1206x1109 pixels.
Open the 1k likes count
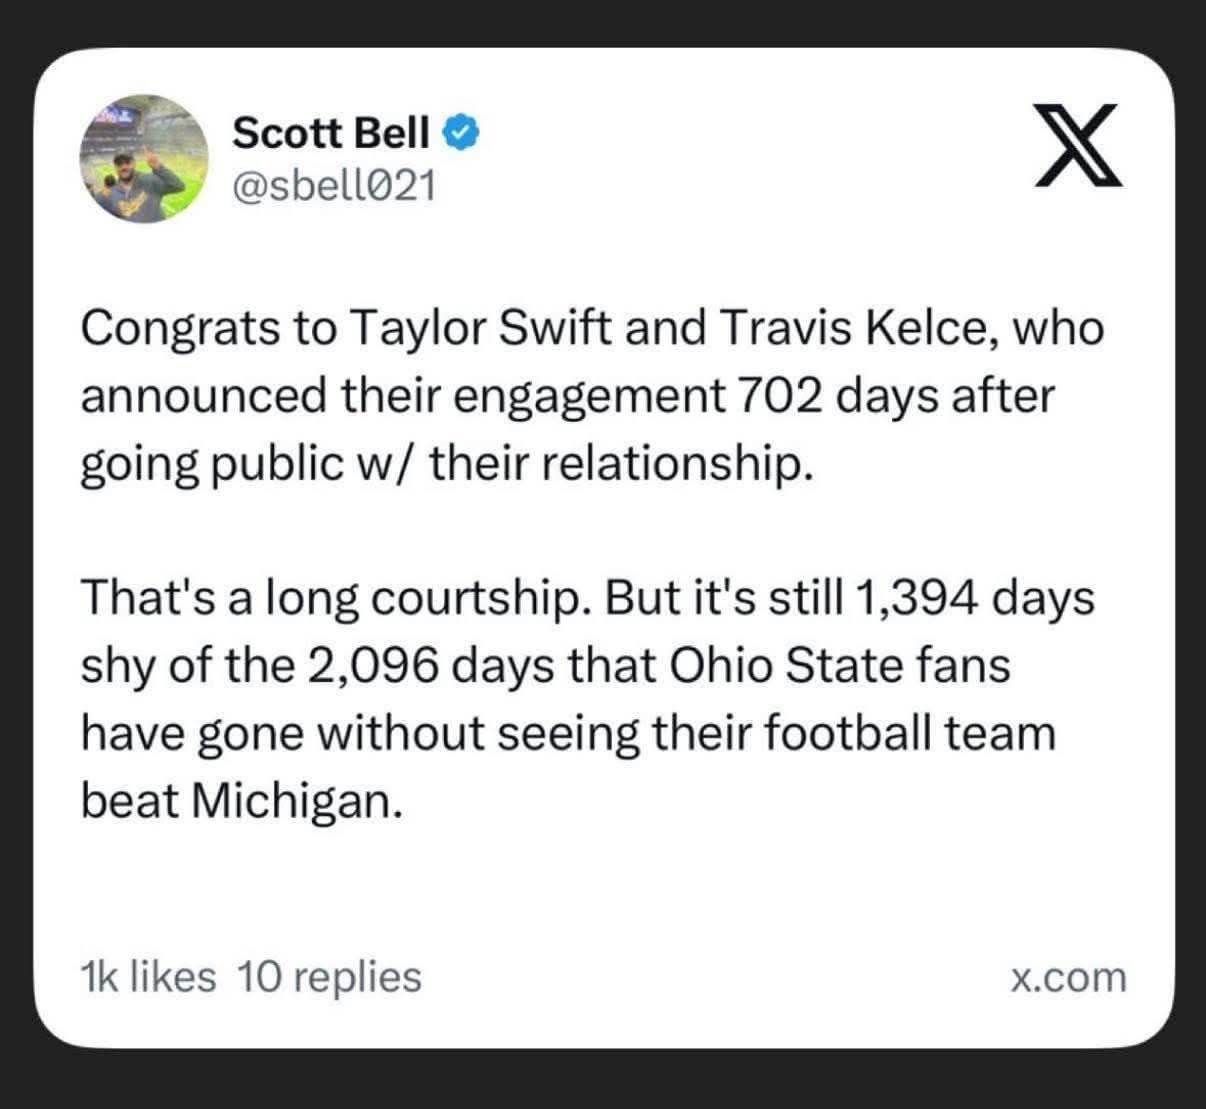(x=147, y=976)
